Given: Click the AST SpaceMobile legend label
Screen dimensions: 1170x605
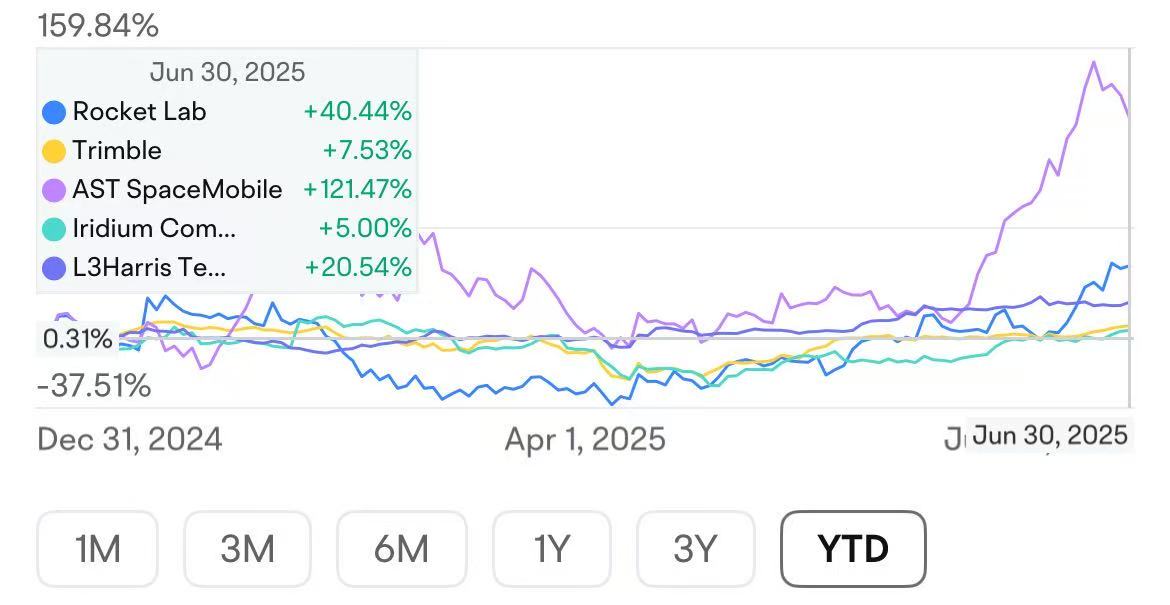Looking at the screenshot, I should (177, 190).
